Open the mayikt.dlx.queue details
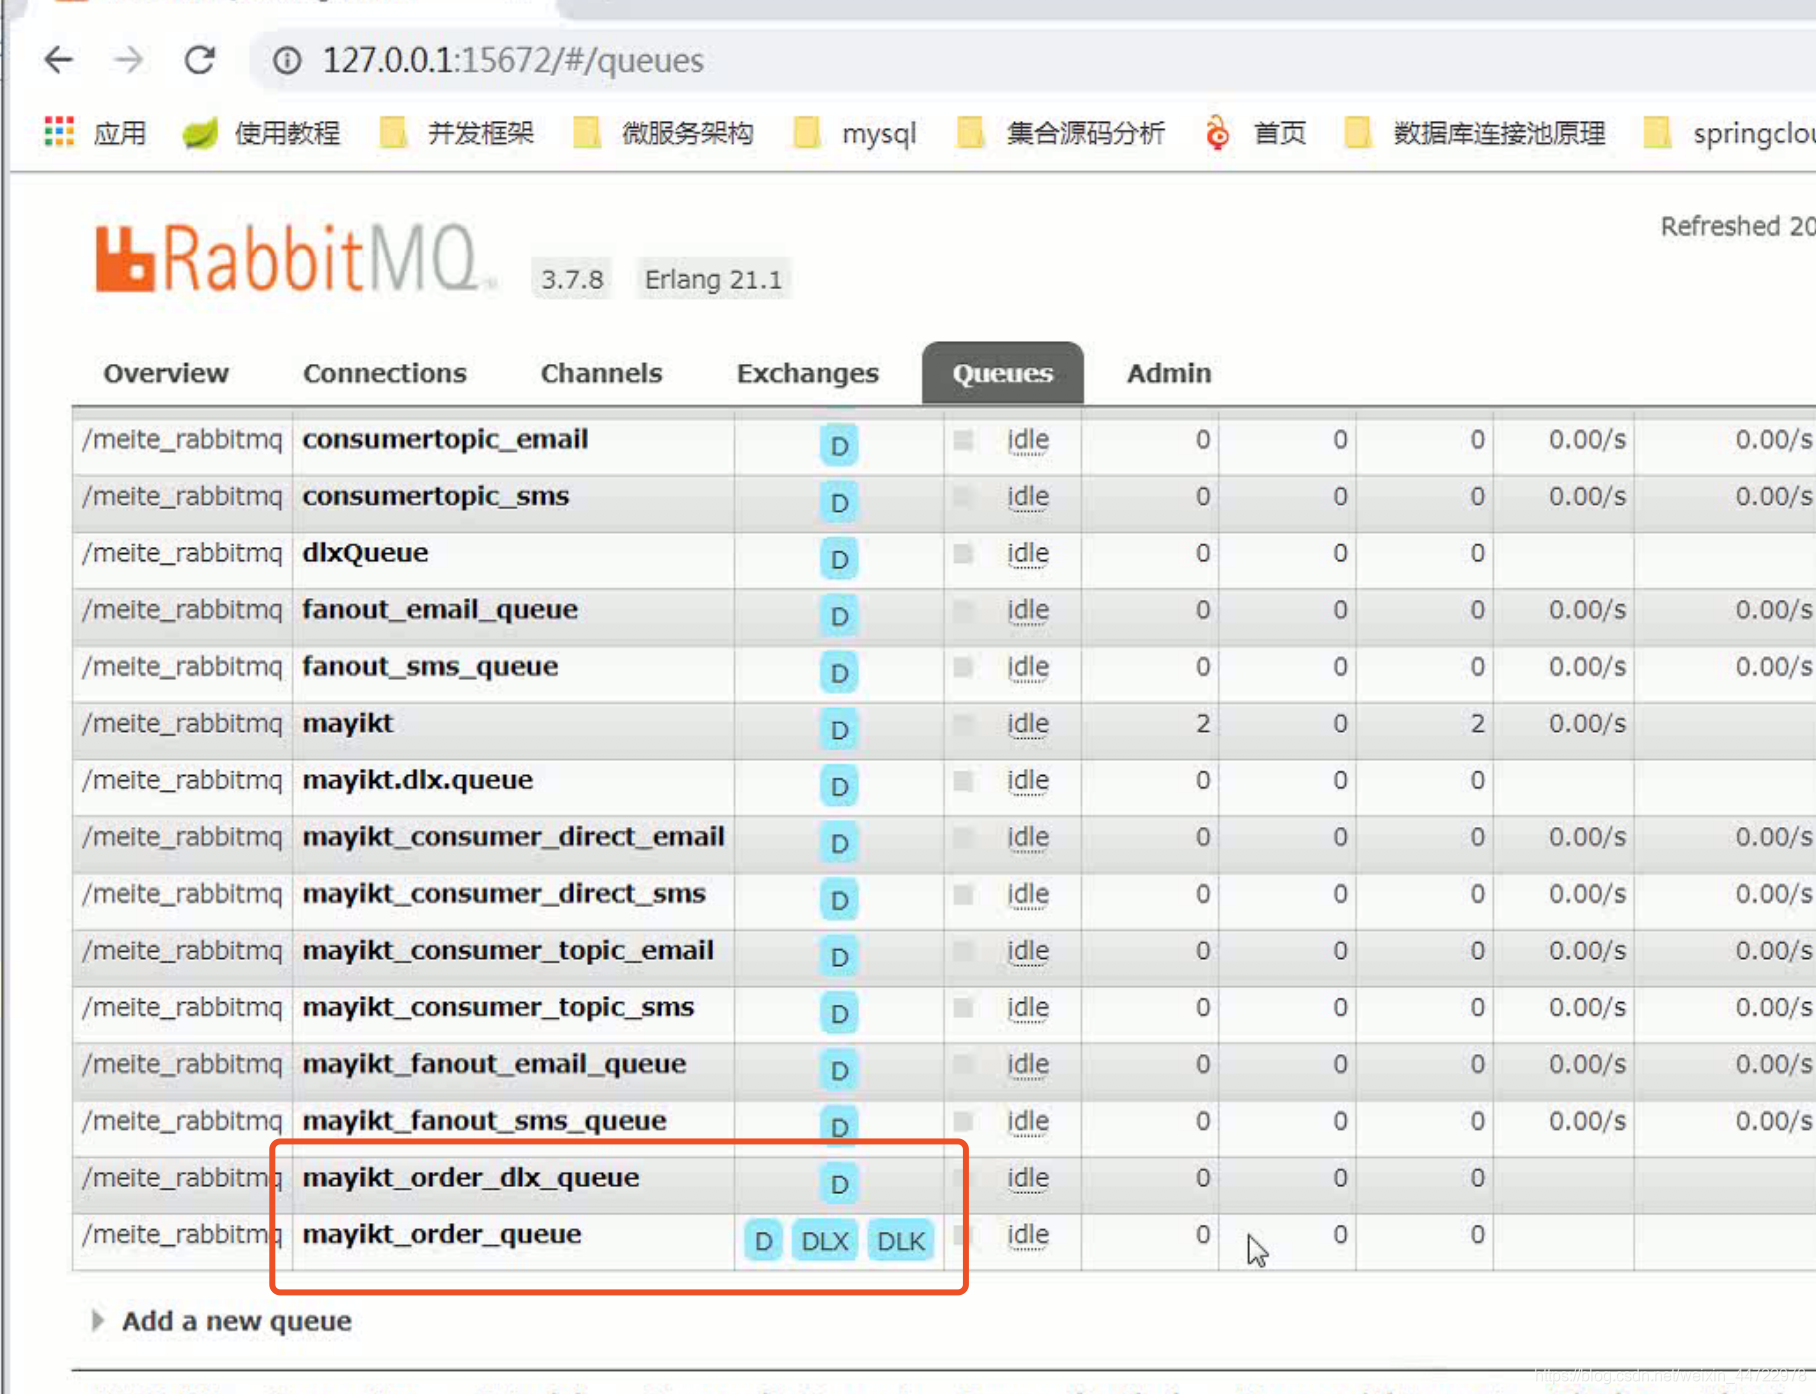This screenshot has height=1394, width=1816. pyautogui.click(x=418, y=780)
